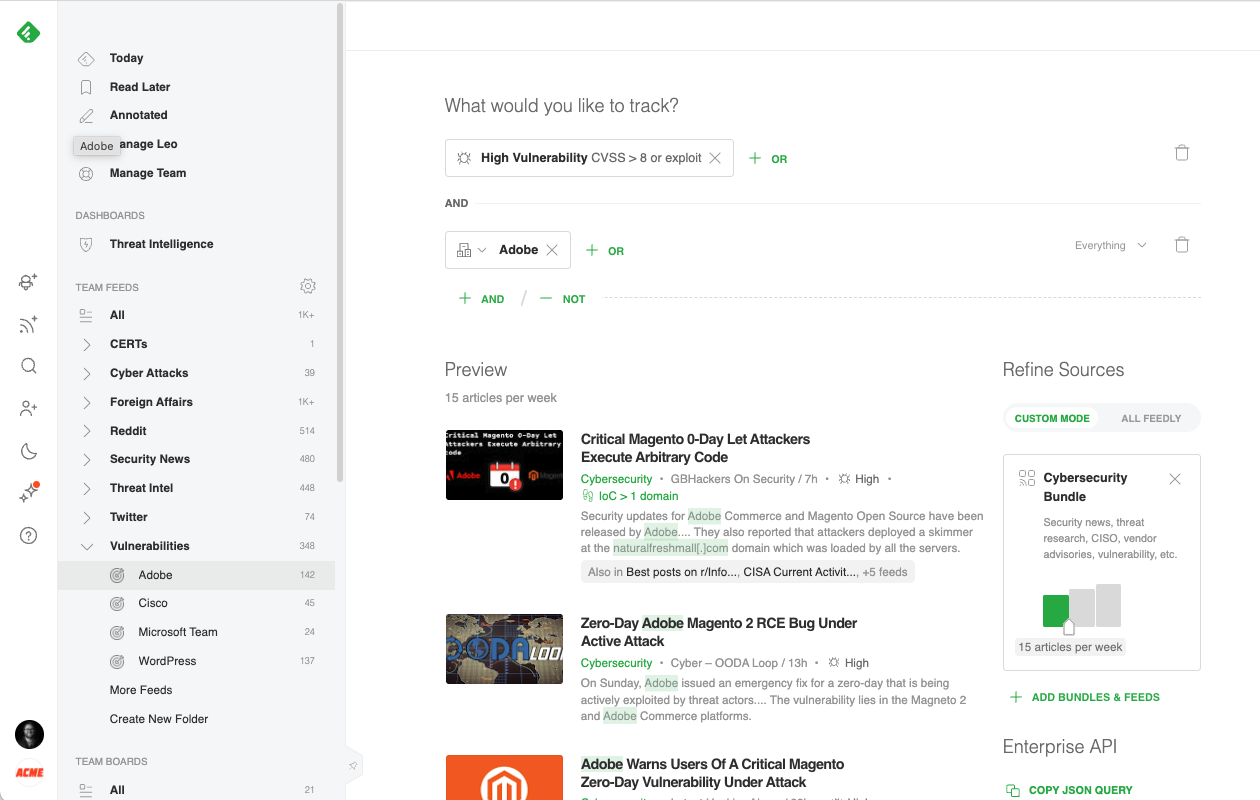Screen dimensions: 1260x800
Task: Click the articles-per-week bar slider handle
Action: pyautogui.click(x=1068, y=628)
